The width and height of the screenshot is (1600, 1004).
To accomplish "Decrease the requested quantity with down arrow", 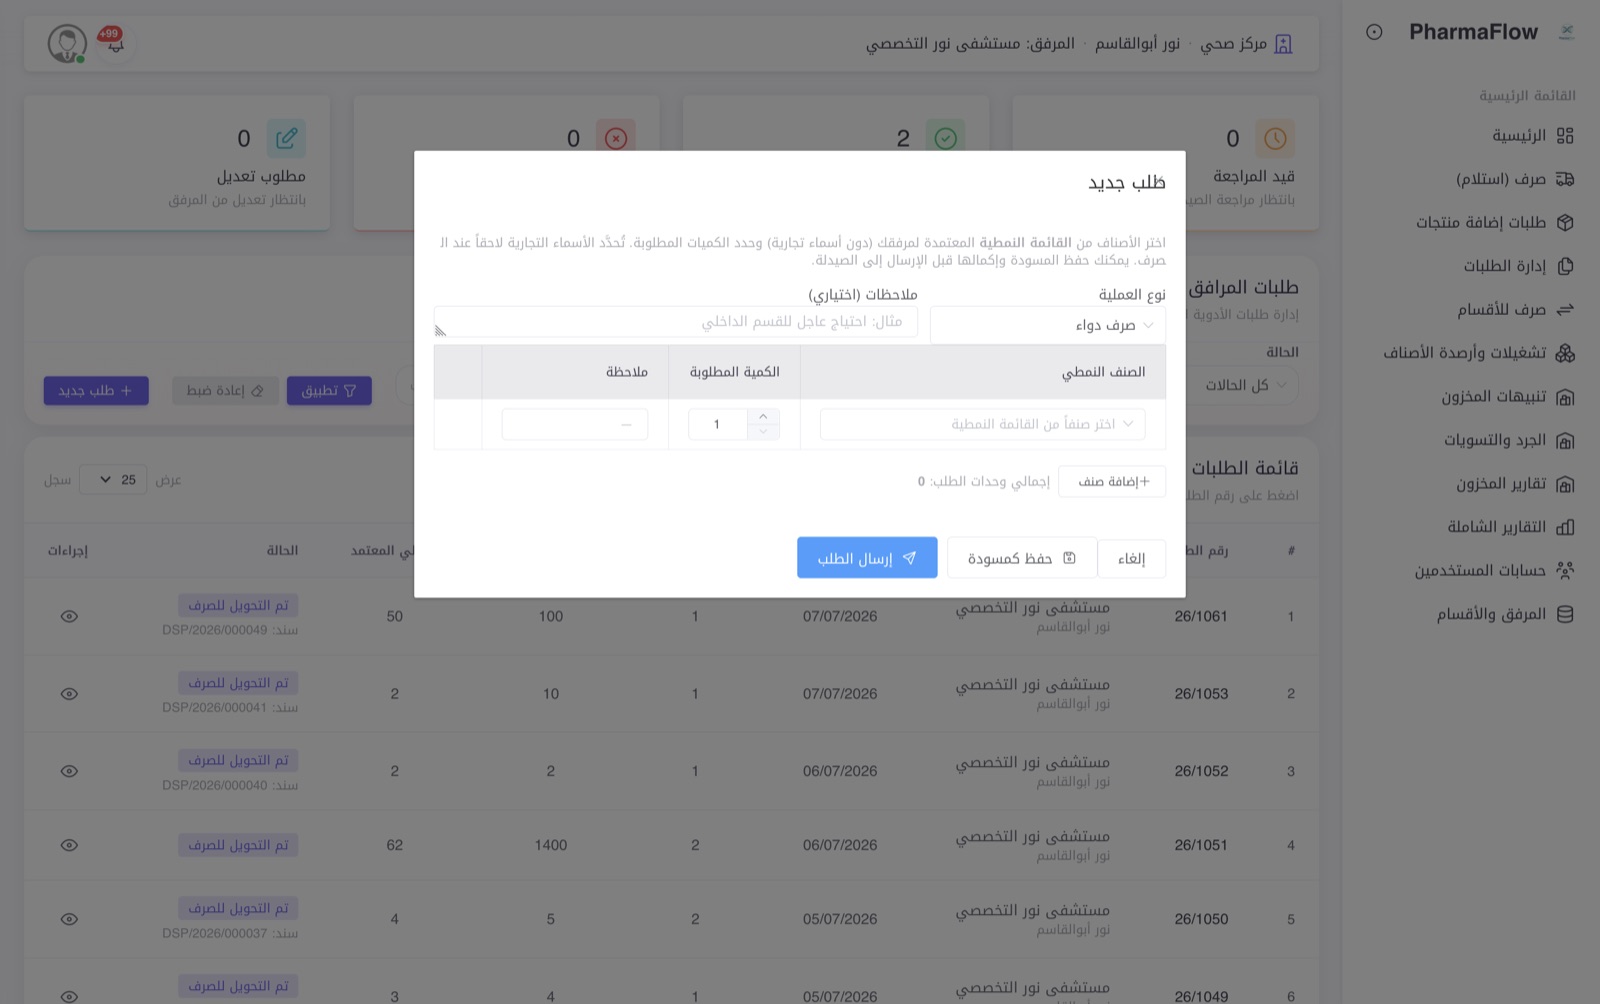I will point(763,432).
